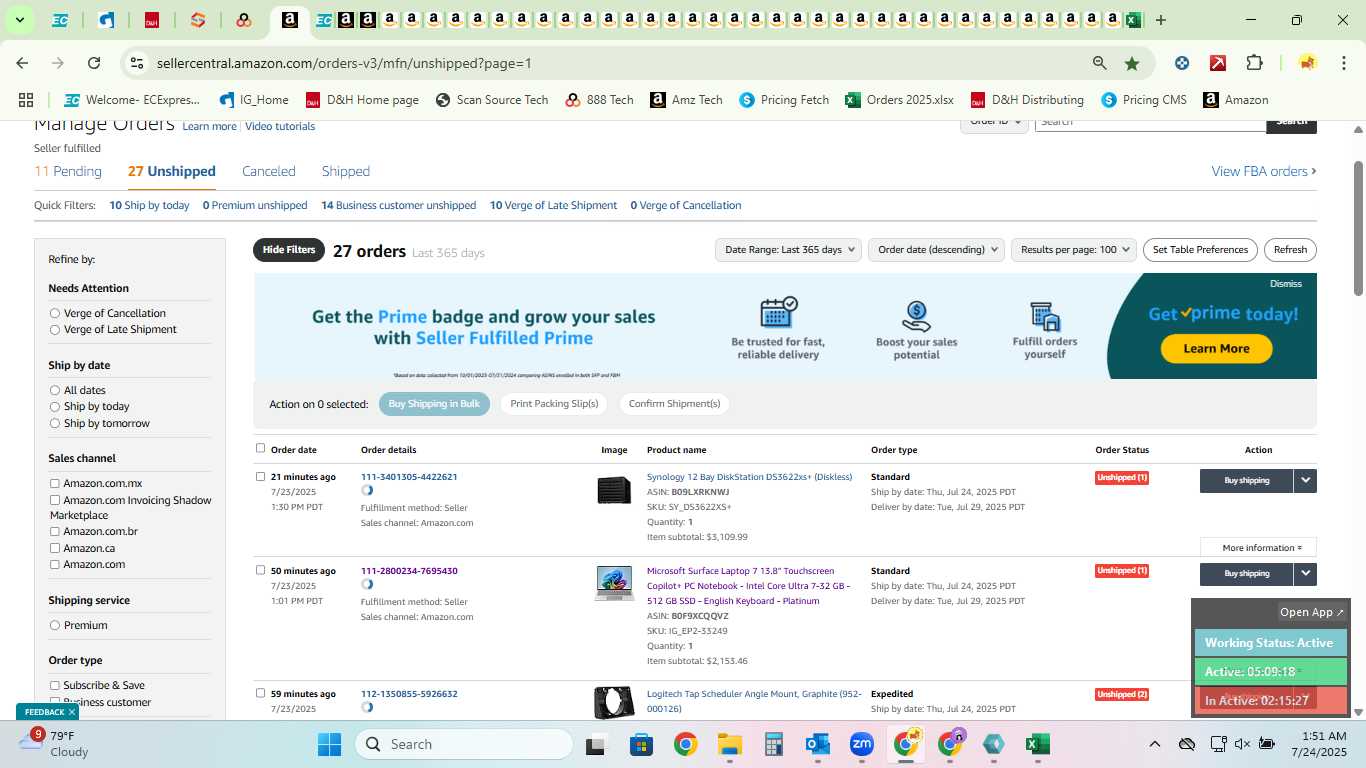The height and width of the screenshot is (768, 1366).
Task: Open the Windows Start menu
Action: click(x=329, y=744)
